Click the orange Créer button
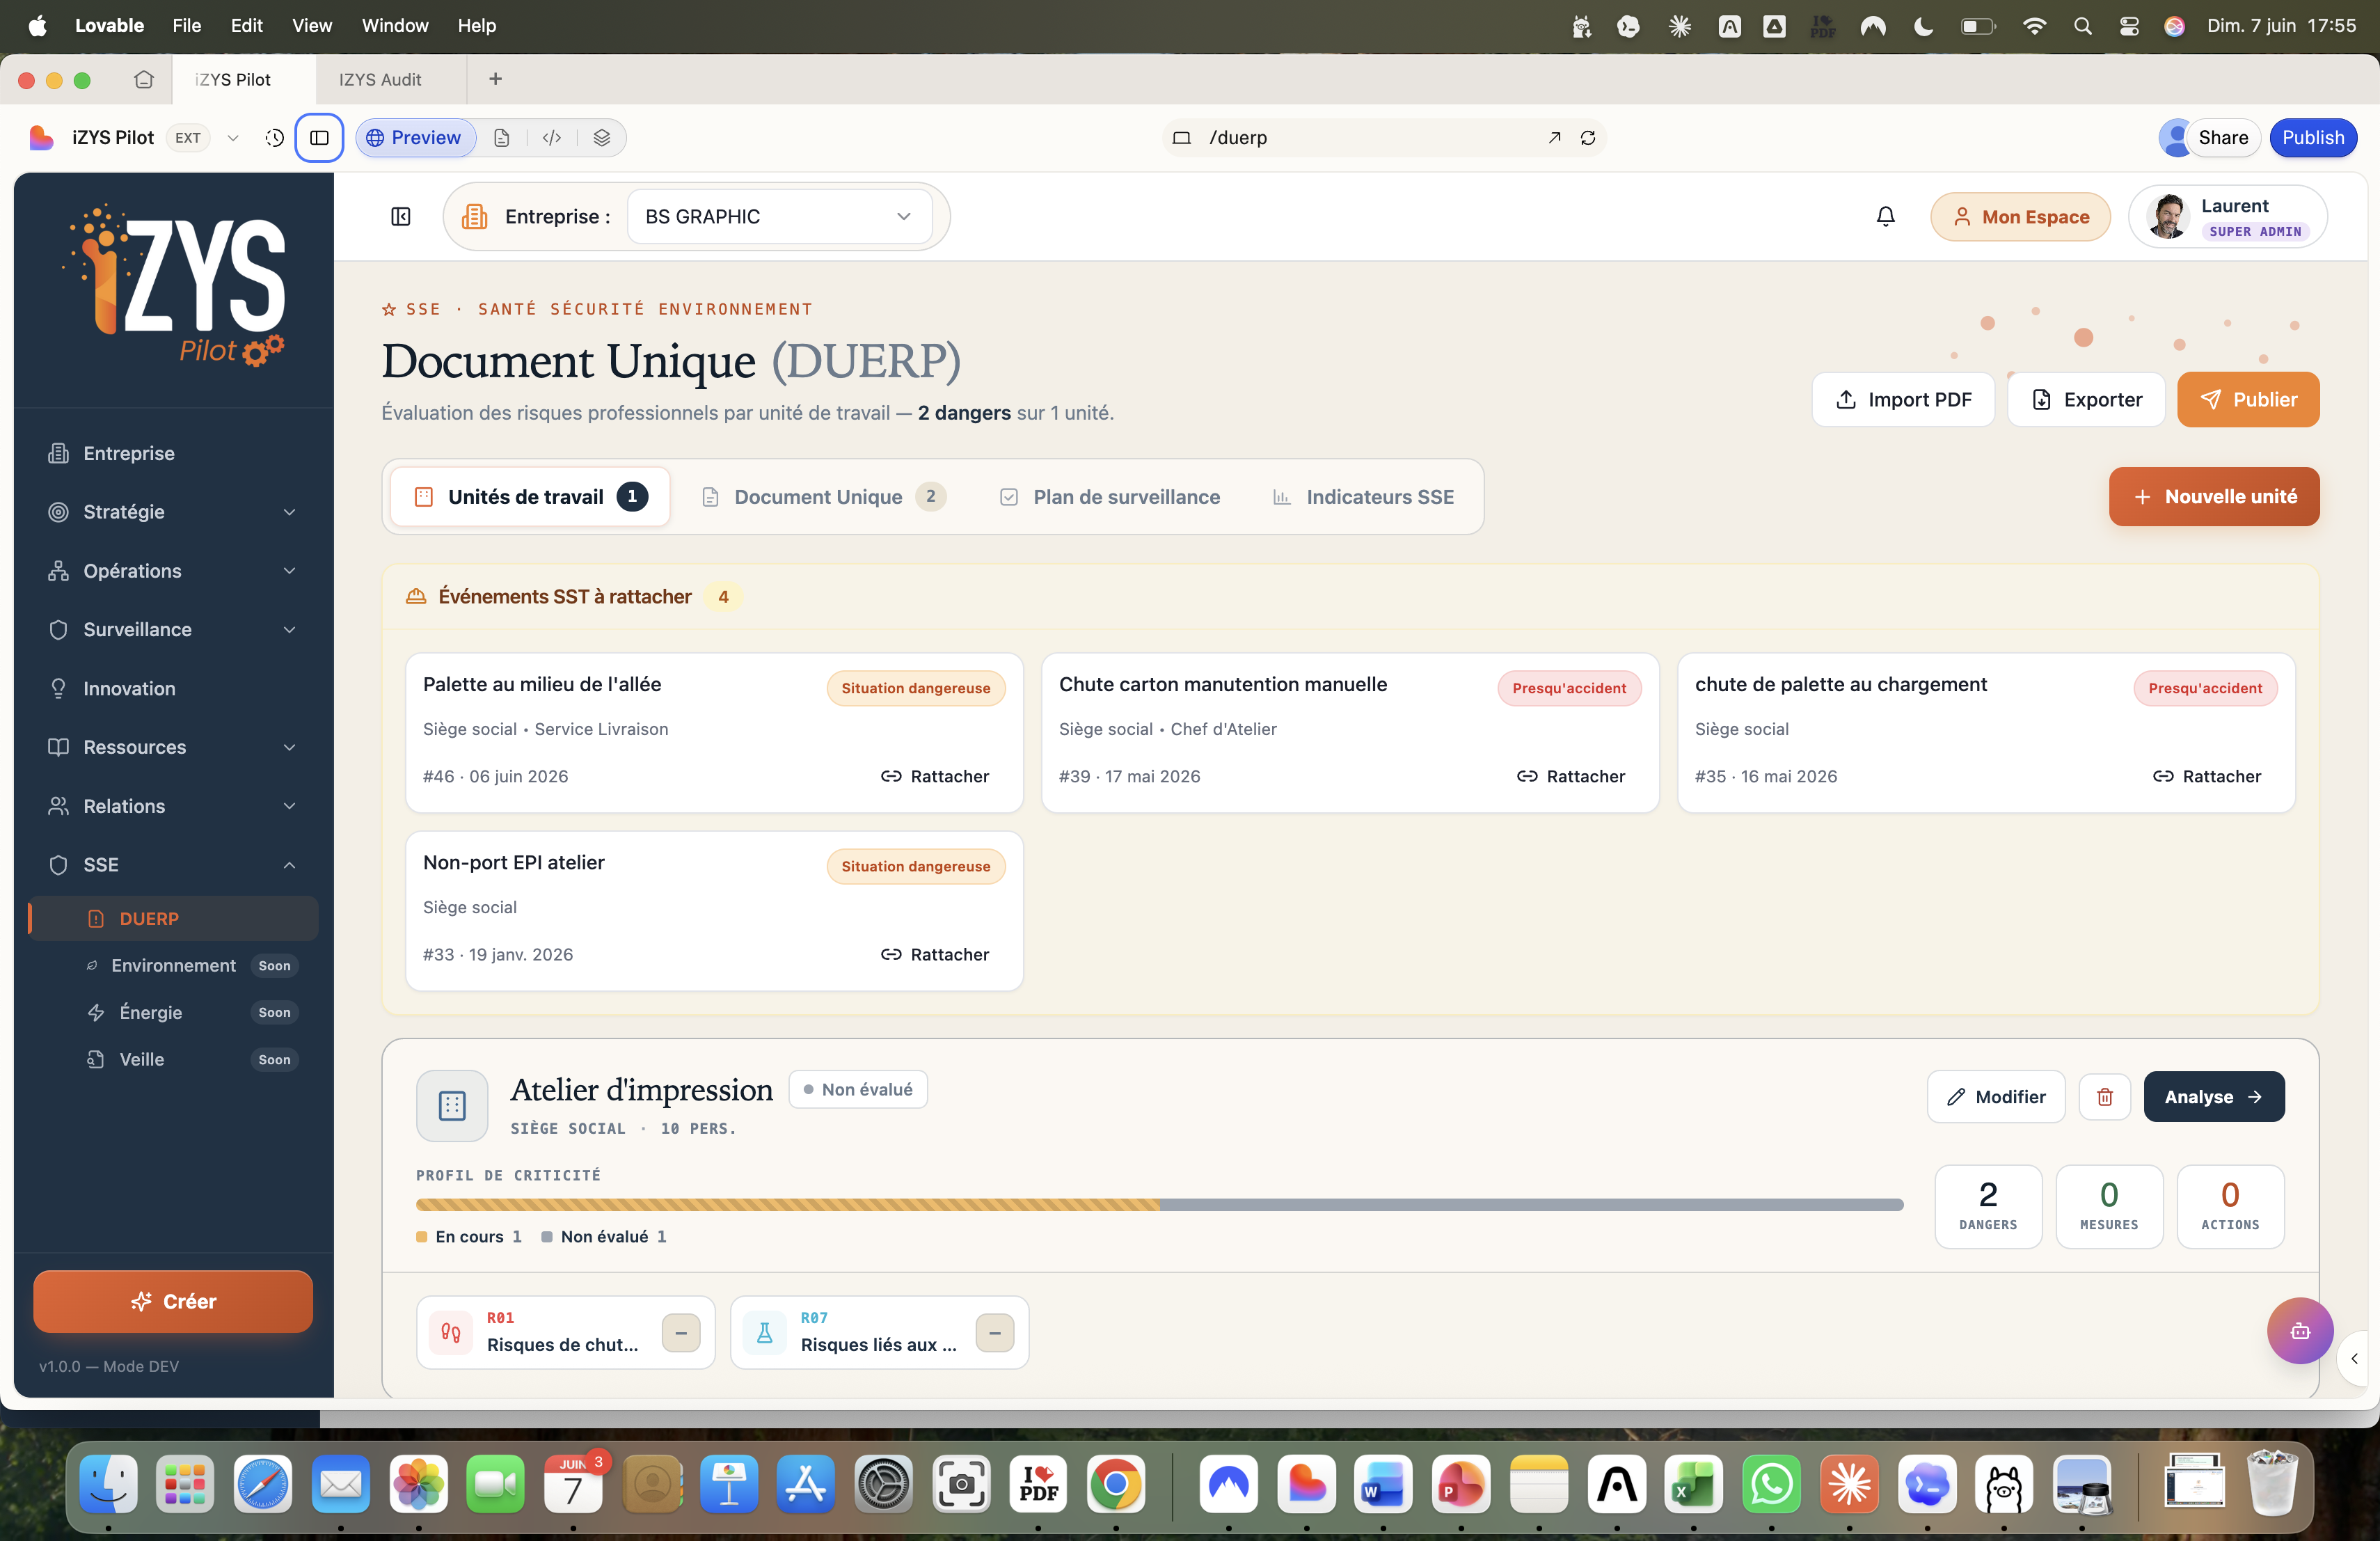This screenshot has height=1541, width=2380. pyautogui.click(x=173, y=1302)
